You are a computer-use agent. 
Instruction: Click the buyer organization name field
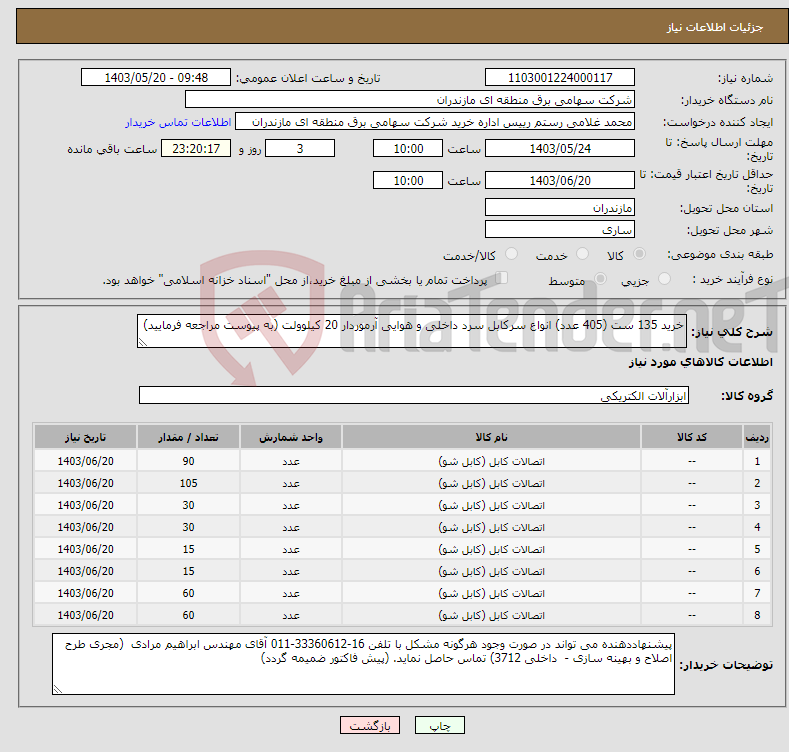410,100
